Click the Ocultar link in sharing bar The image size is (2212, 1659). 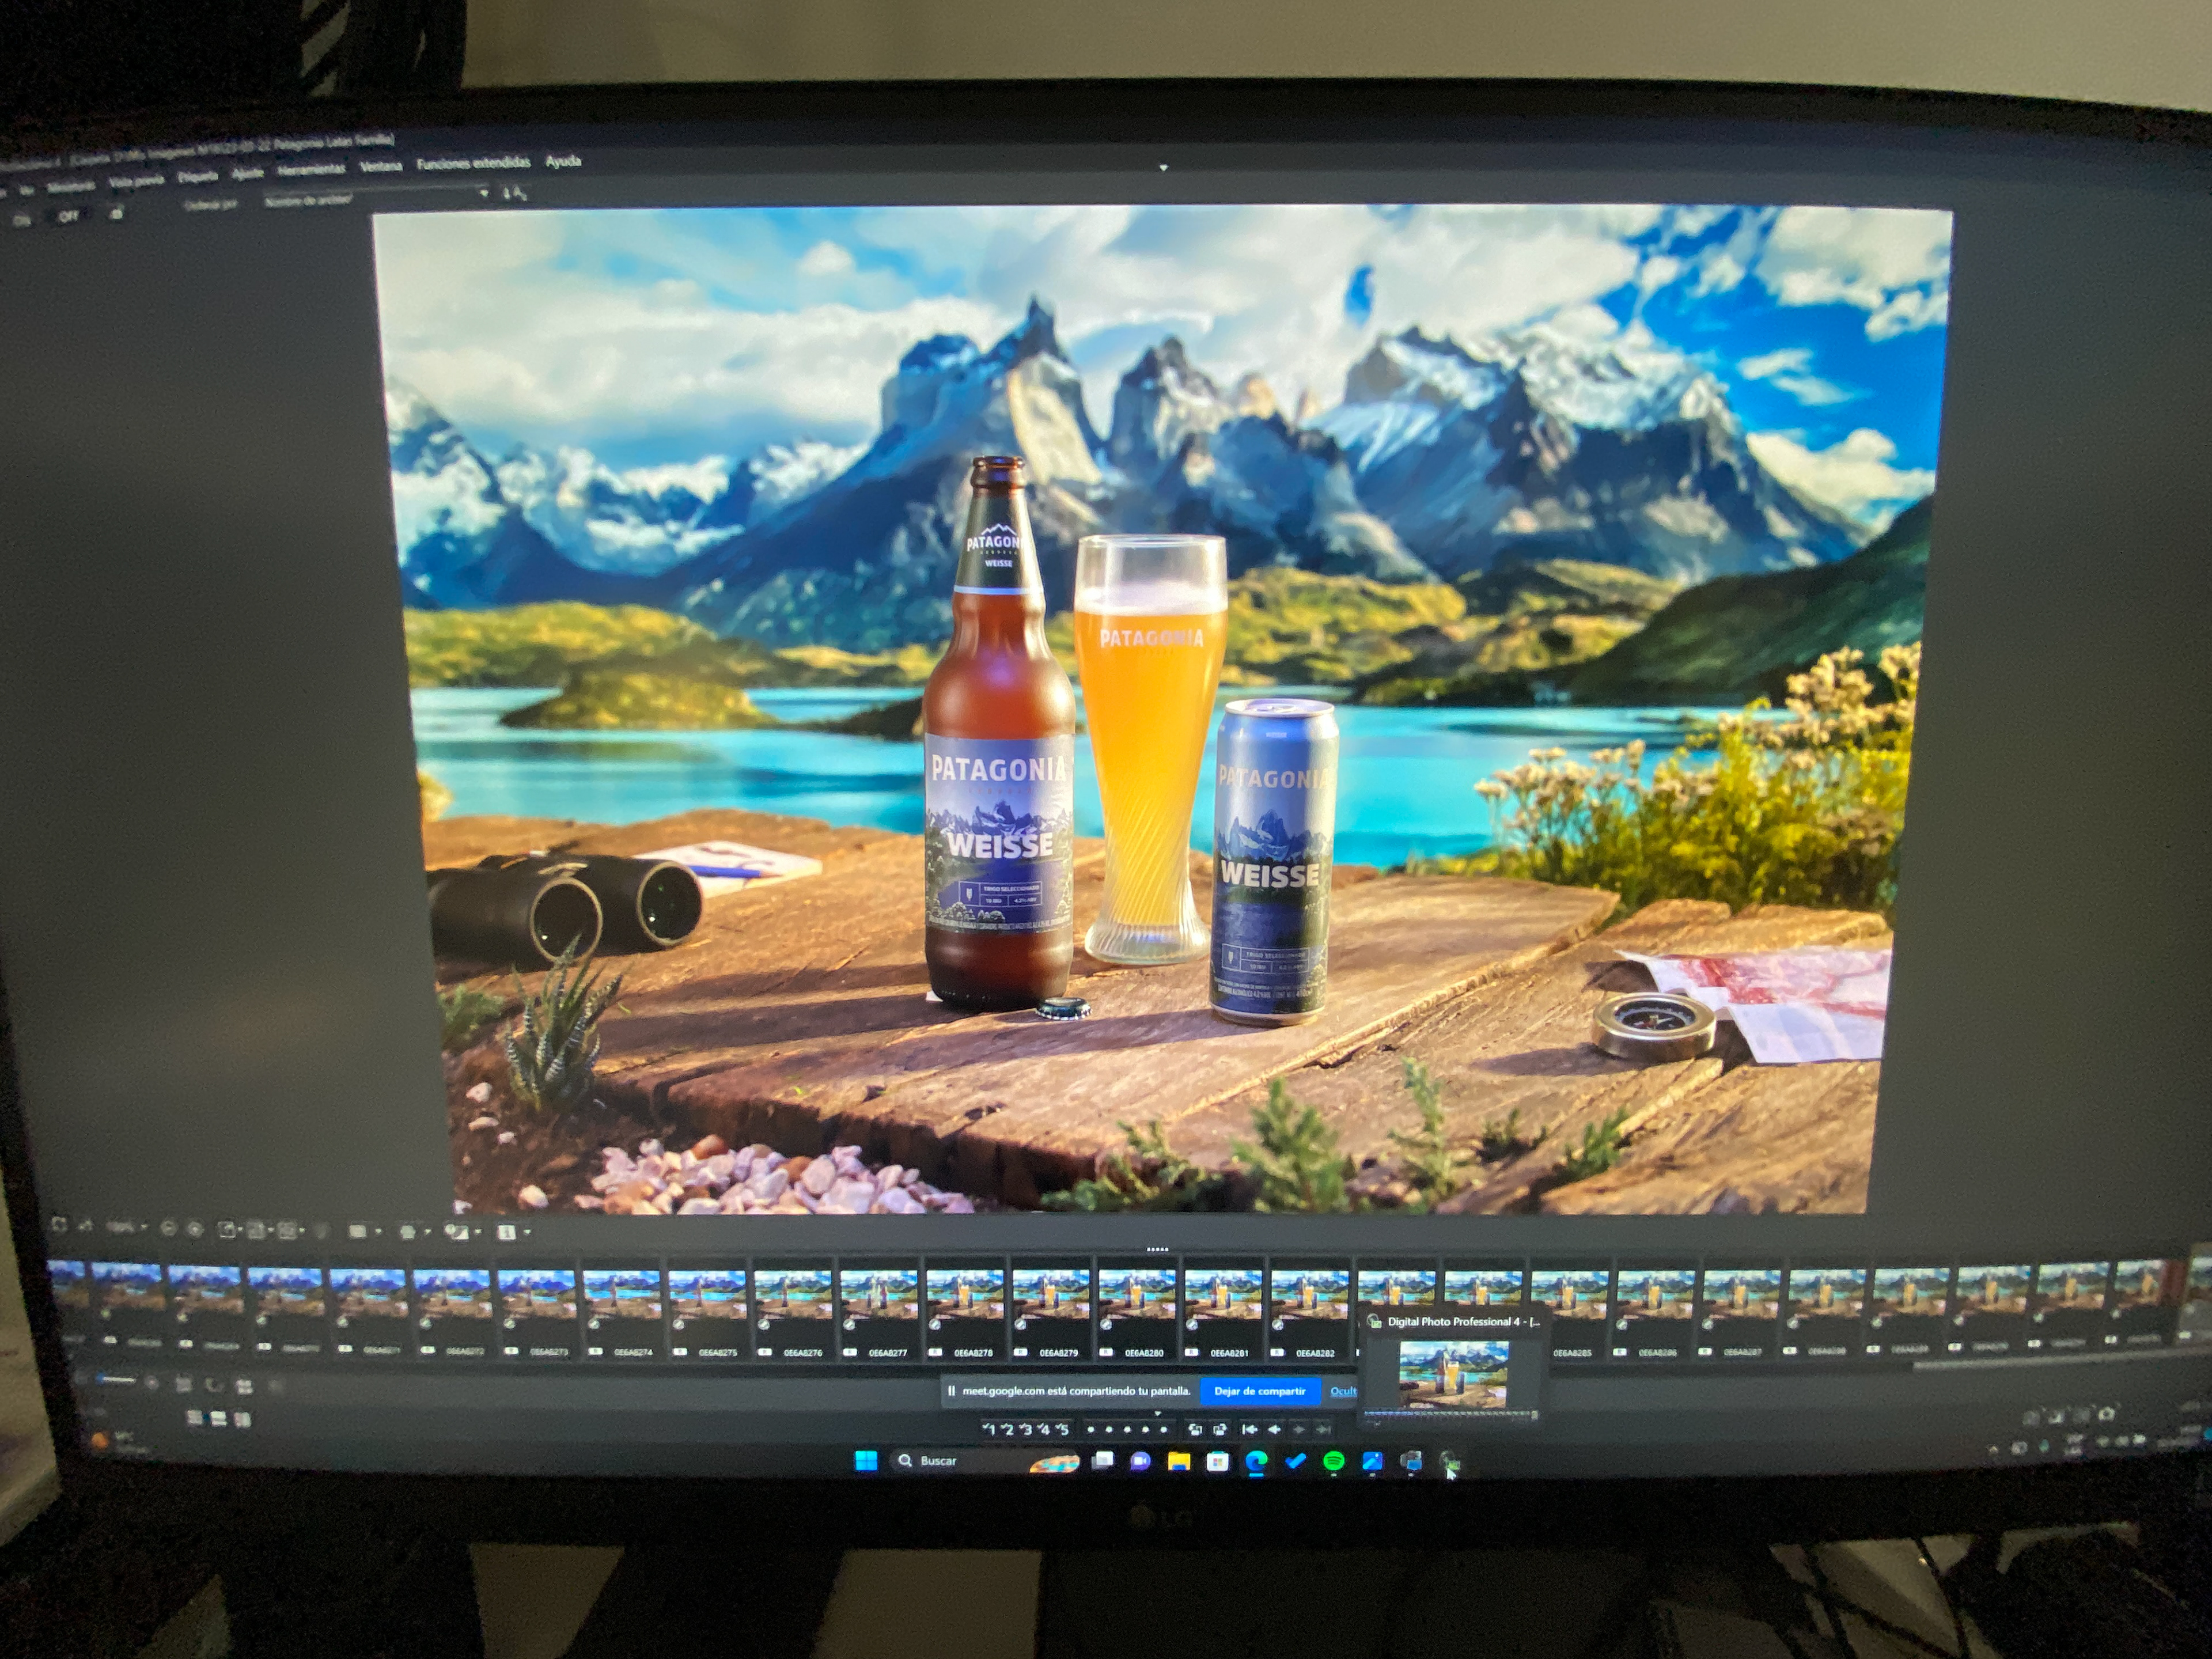(1343, 1391)
